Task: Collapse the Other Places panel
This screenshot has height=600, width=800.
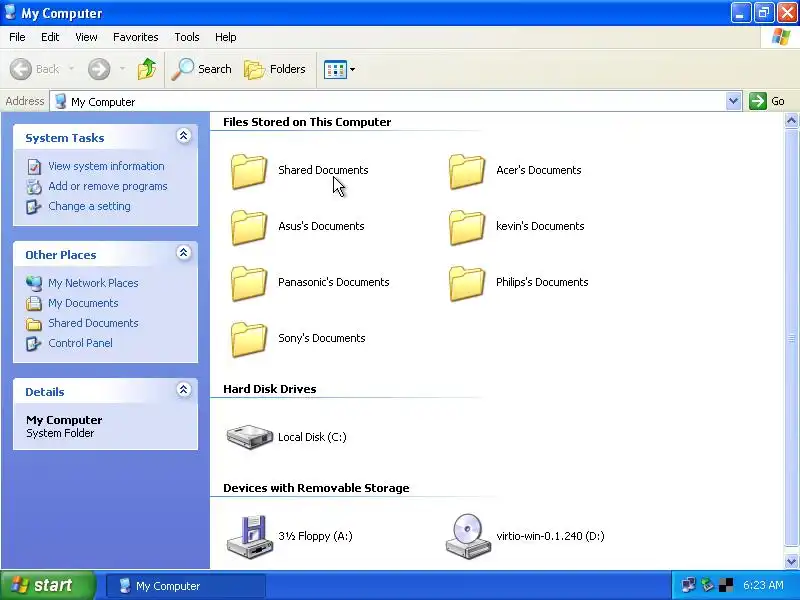Action: click(x=184, y=253)
